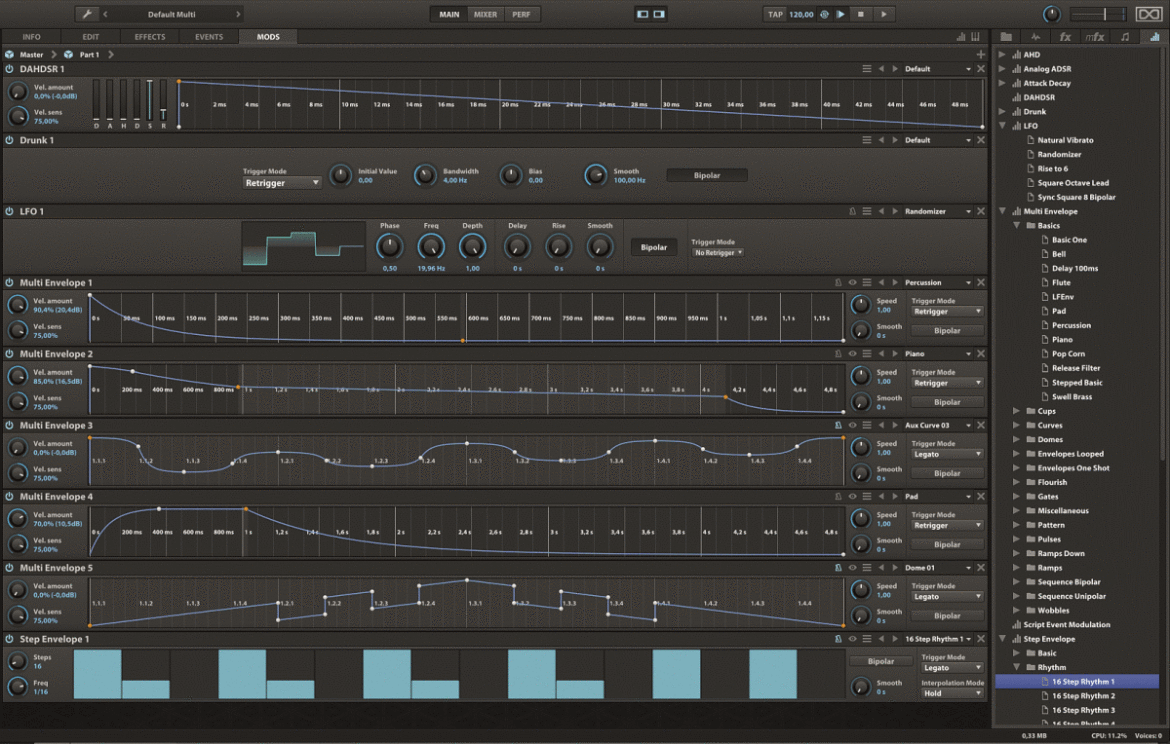Expand the AHD folder in browser
The height and width of the screenshot is (744, 1170).
tap(1002, 54)
